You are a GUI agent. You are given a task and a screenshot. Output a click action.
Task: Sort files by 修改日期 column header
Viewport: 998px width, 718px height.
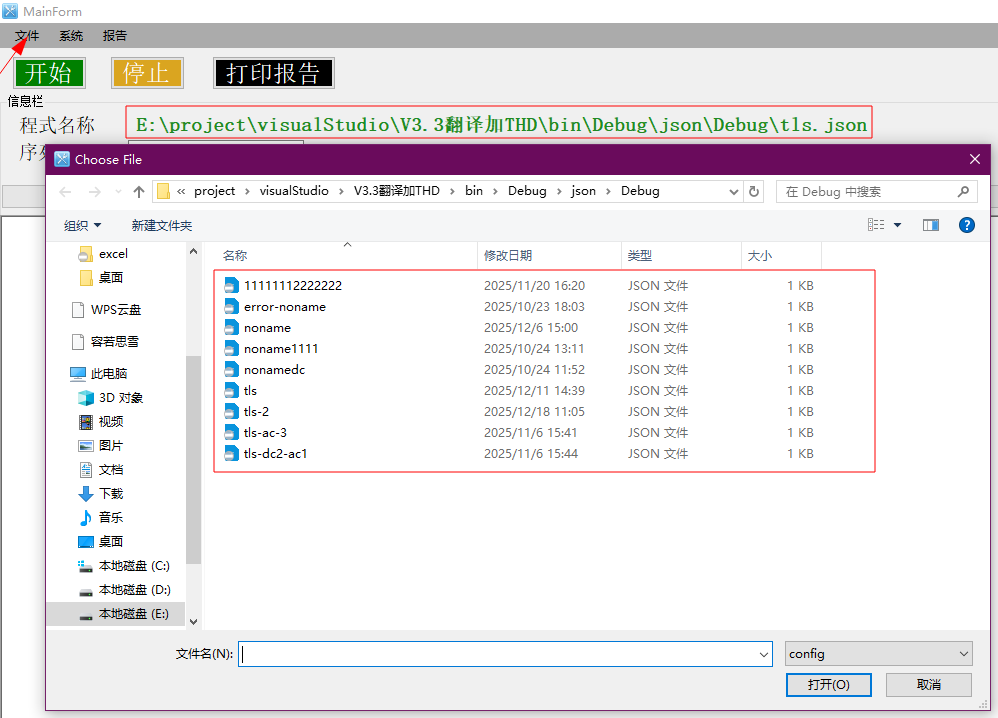(x=508, y=256)
